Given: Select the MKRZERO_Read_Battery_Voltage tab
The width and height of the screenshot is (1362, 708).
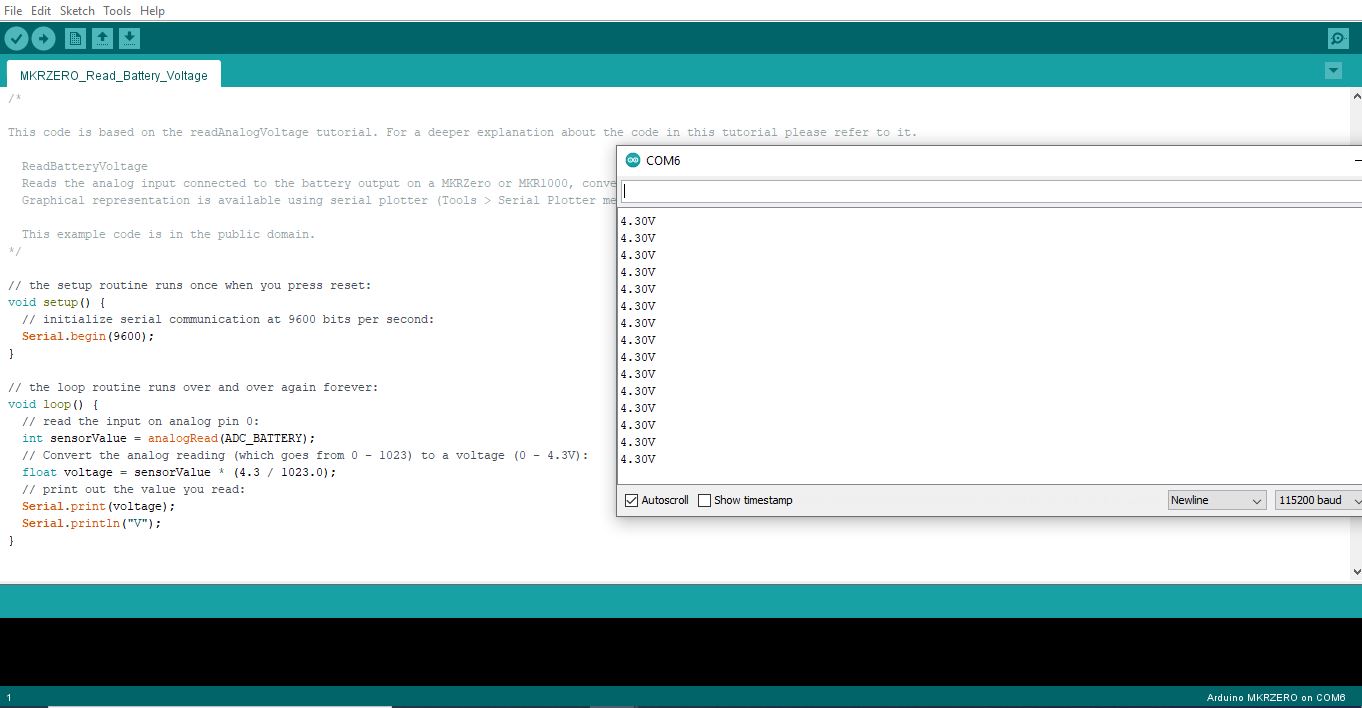Looking at the screenshot, I should click(x=113, y=73).
